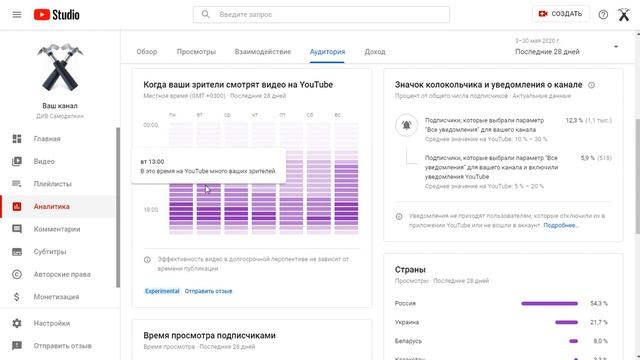640x360 pixels.
Task: Click the Время просмотра подписчиками heading
Action: (x=209, y=335)
